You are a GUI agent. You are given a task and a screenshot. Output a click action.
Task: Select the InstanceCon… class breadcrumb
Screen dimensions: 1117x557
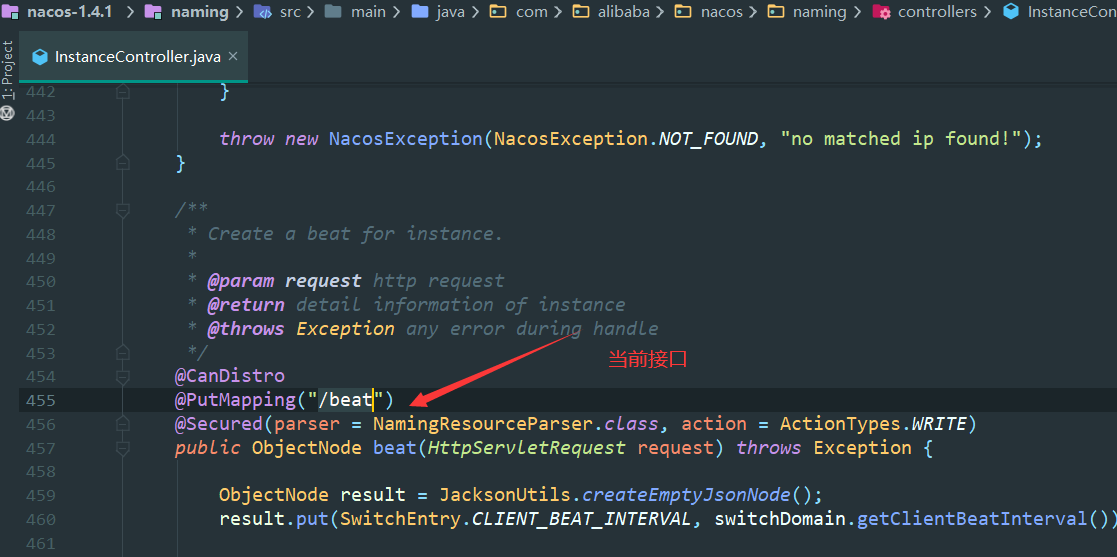coord(1059,11)
